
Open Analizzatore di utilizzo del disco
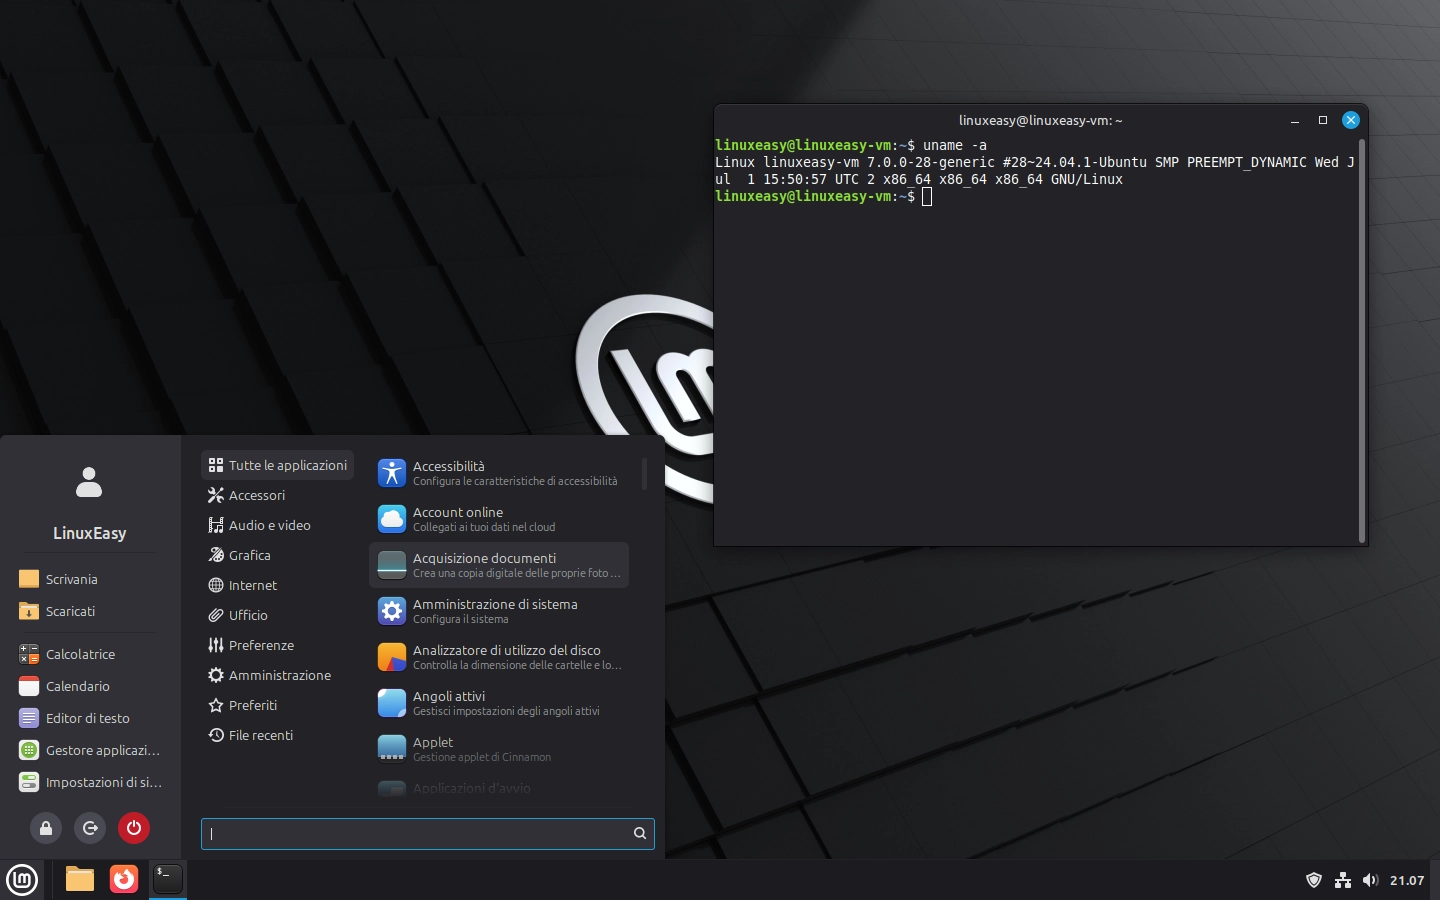point(499,657)
